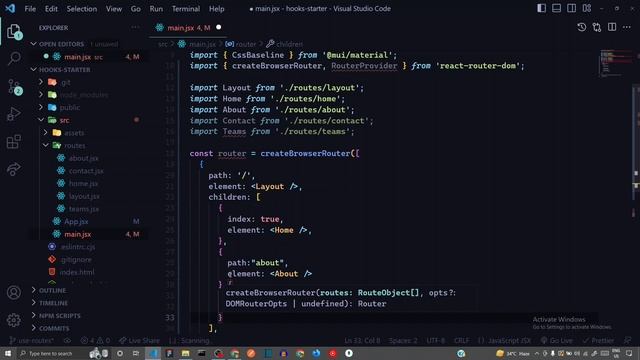The image size is (640, 360).
Task: Collapse the HOOKS-STARTER folder section
Action: pyautogui.click(x=64, y=70)
